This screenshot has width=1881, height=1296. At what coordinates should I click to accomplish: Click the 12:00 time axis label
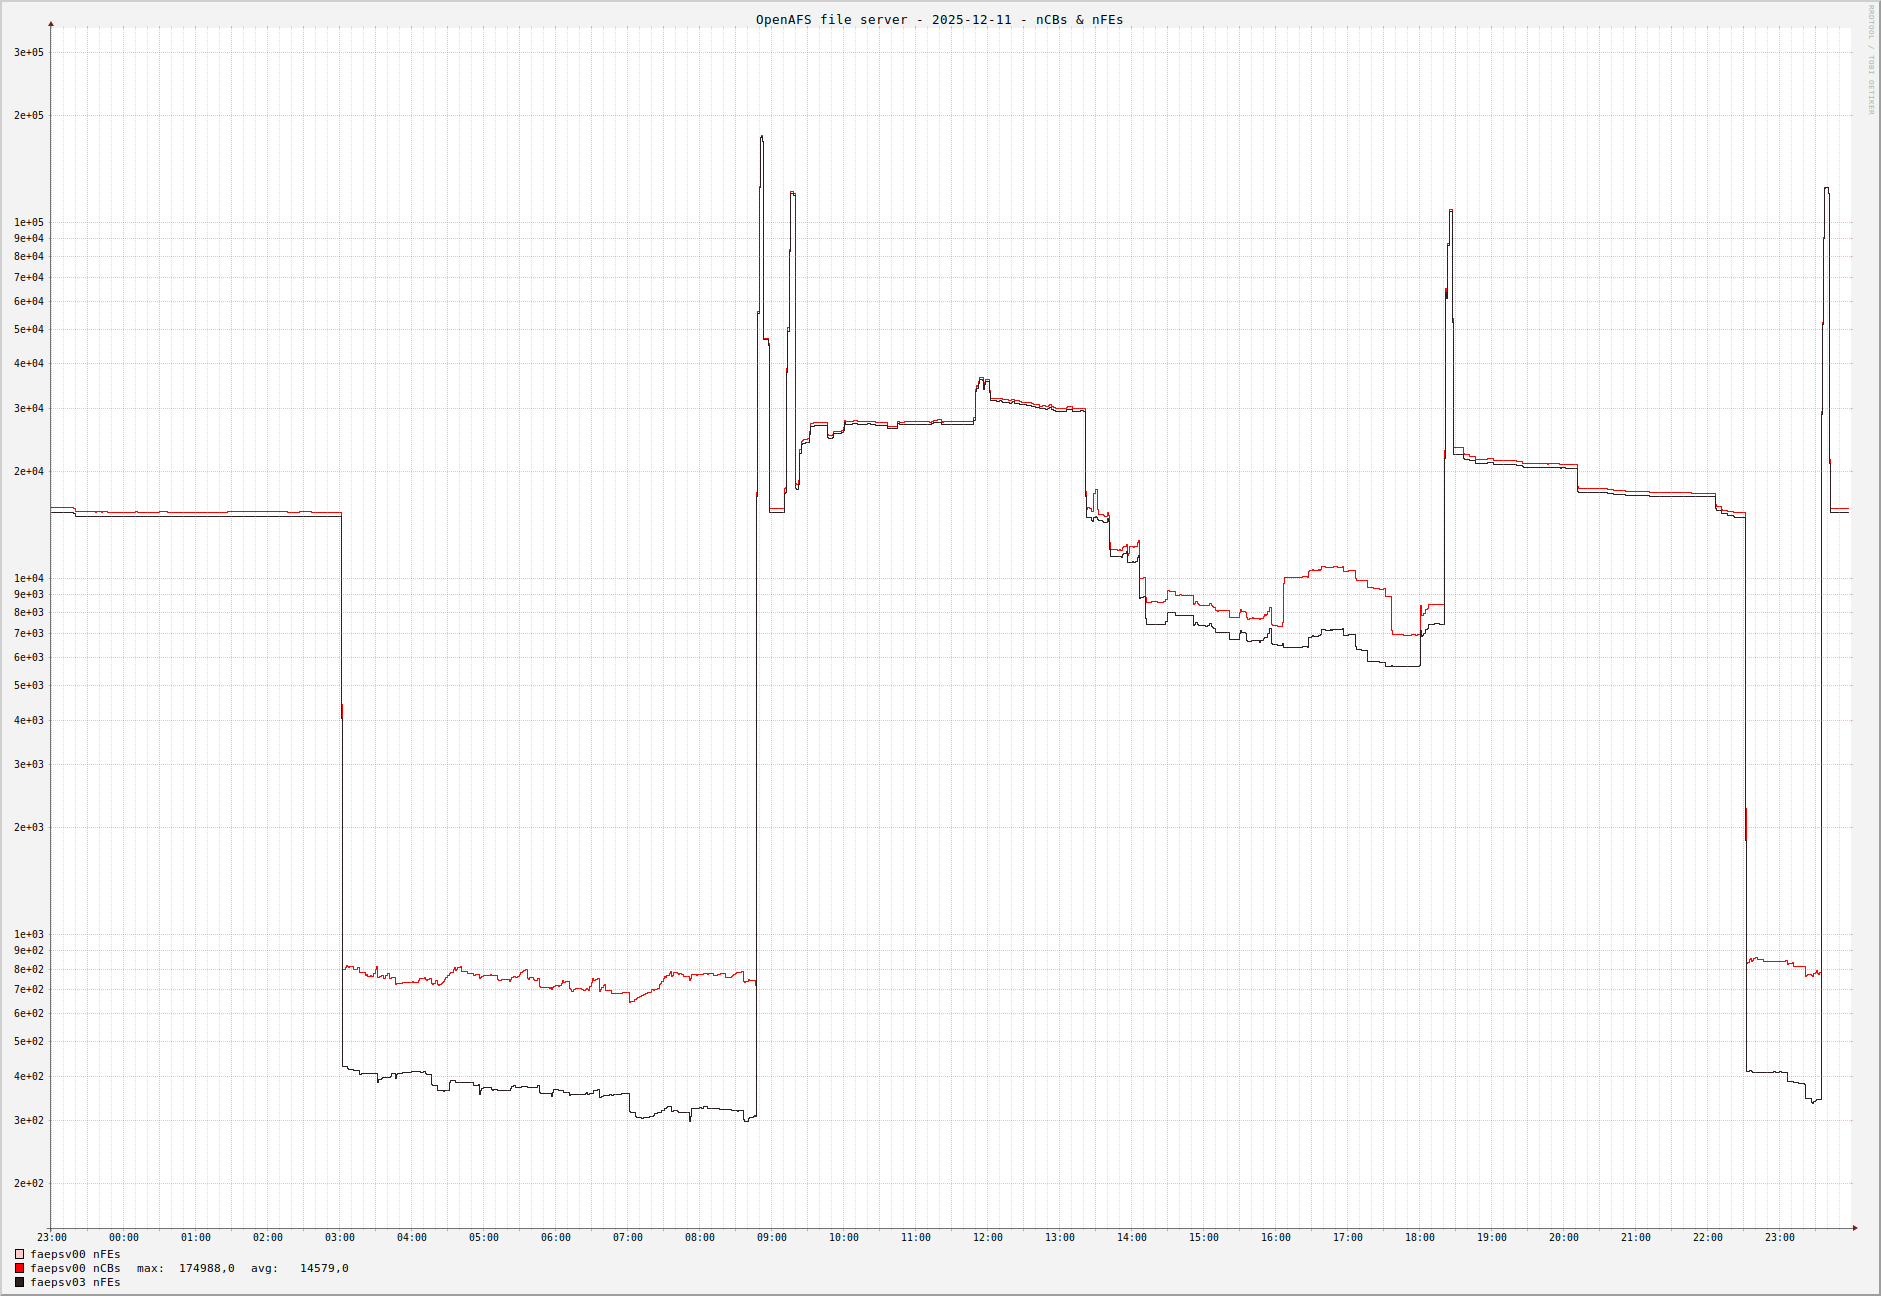point(988,1237)
